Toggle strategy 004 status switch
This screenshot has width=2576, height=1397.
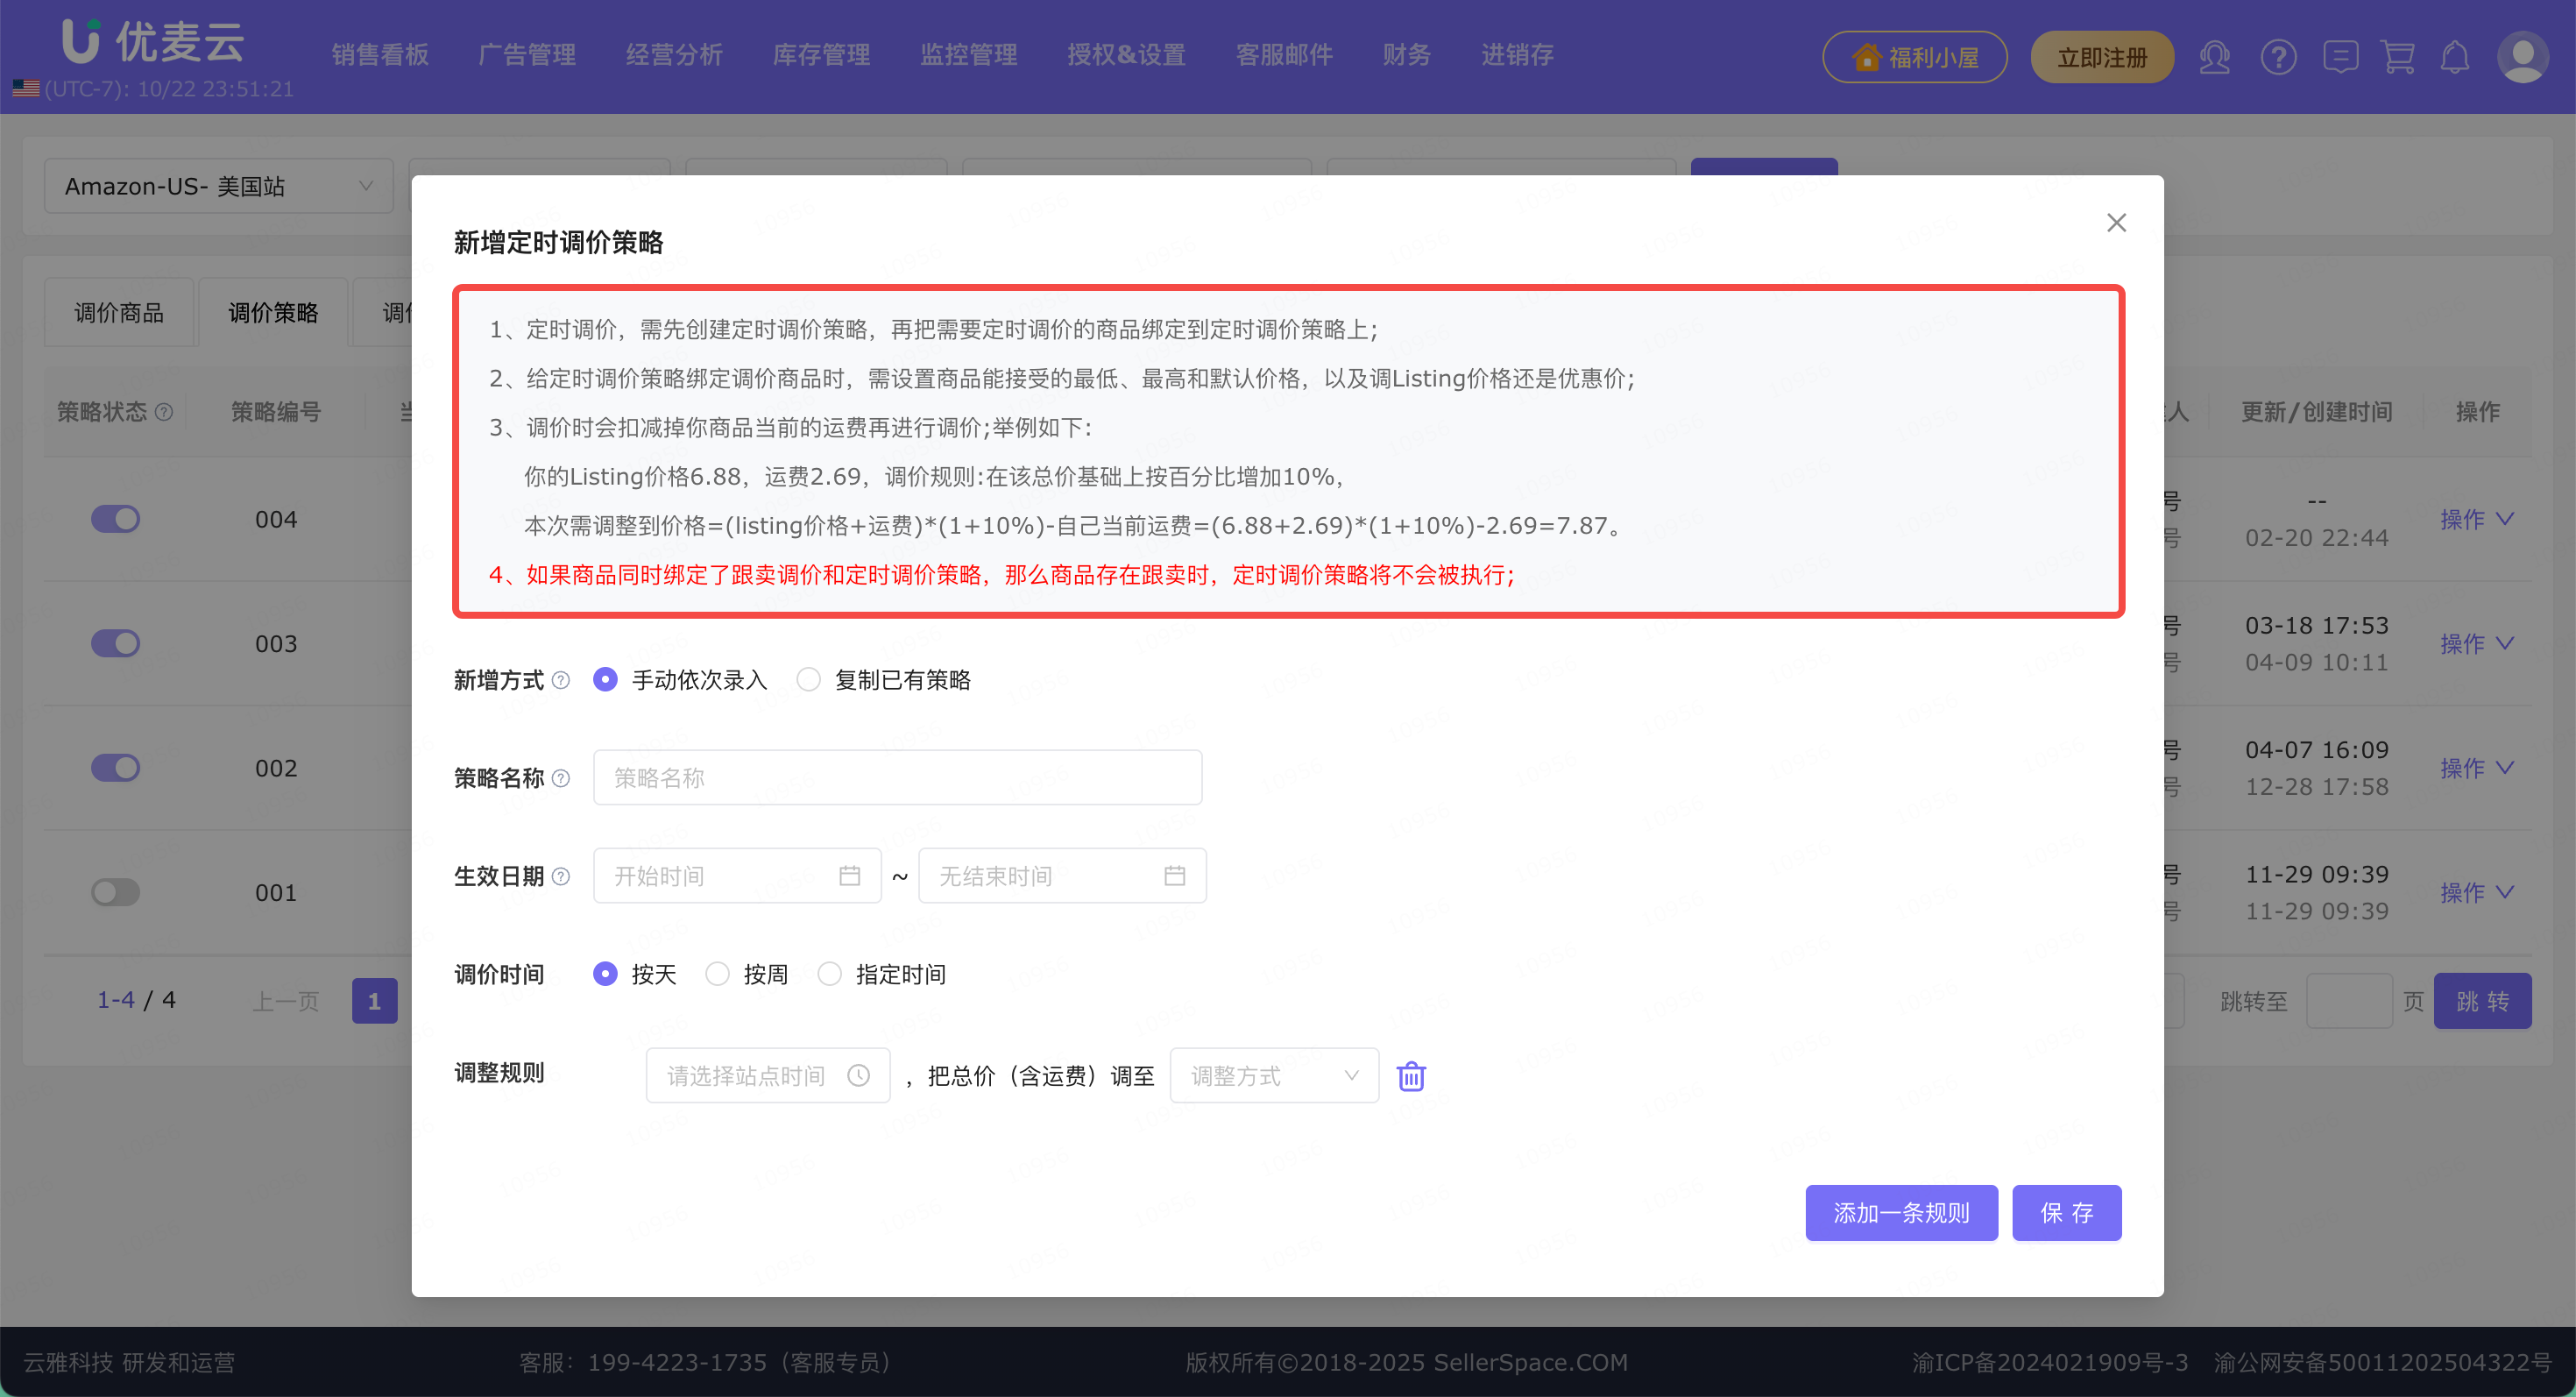[x=115, y=519]
